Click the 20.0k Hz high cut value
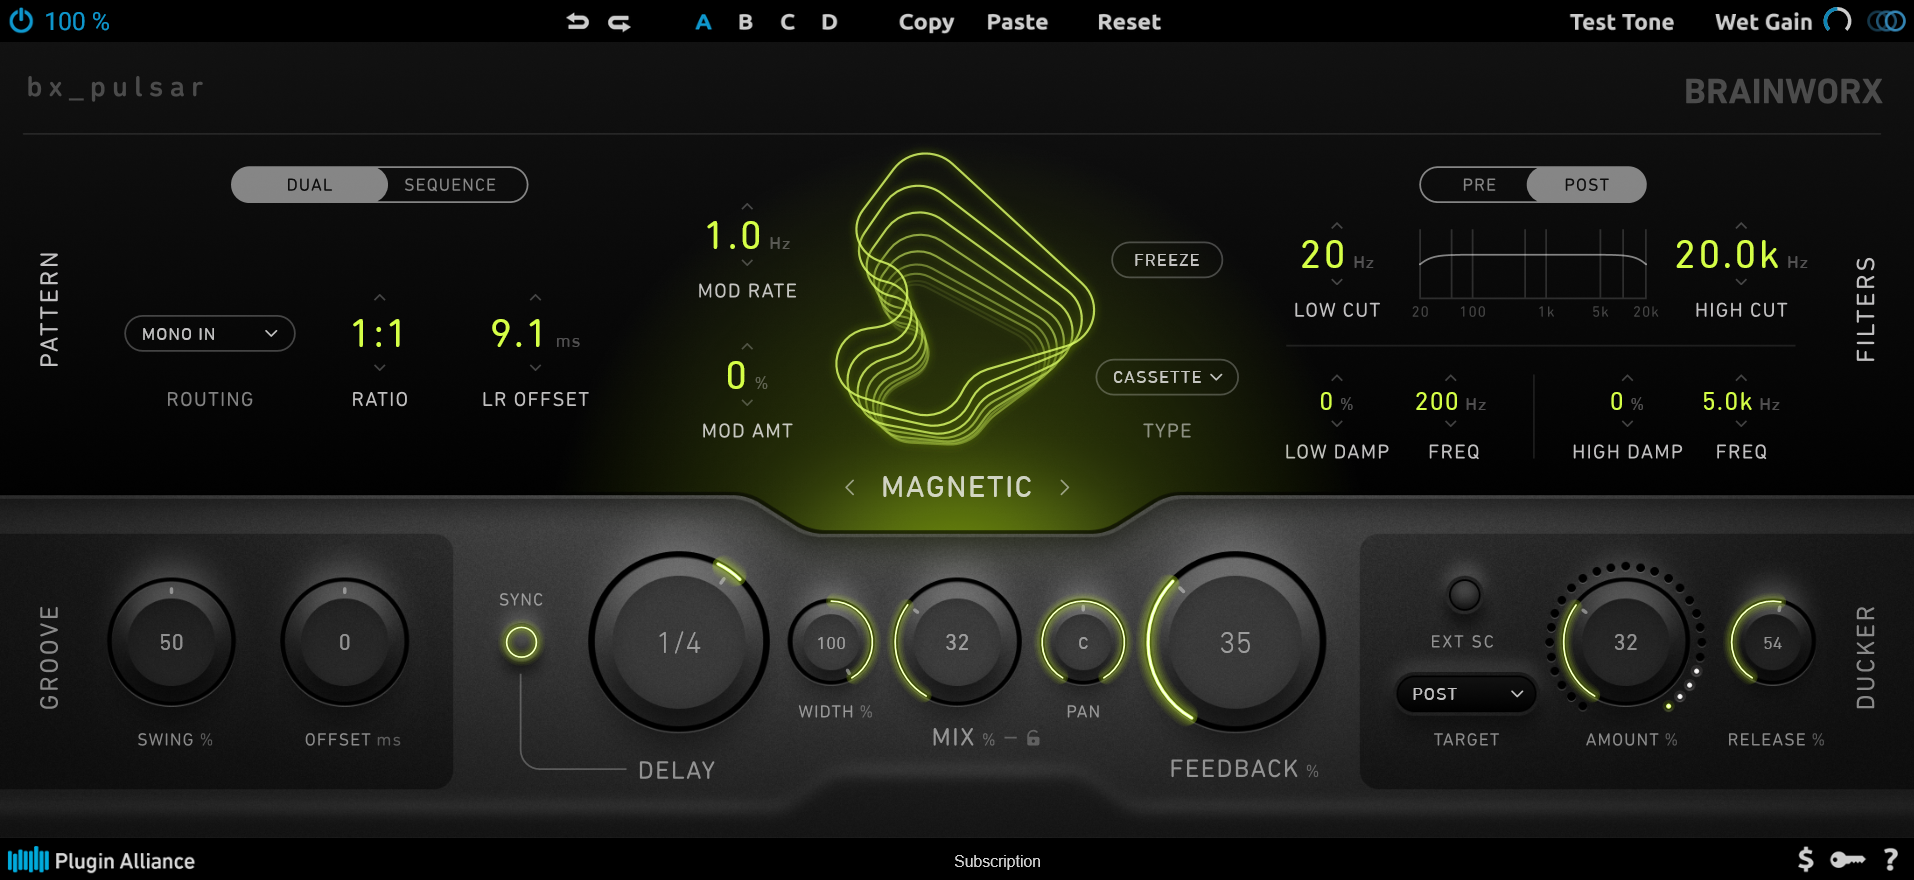Screen dimensions: 1914x880 click(1741, 255)
